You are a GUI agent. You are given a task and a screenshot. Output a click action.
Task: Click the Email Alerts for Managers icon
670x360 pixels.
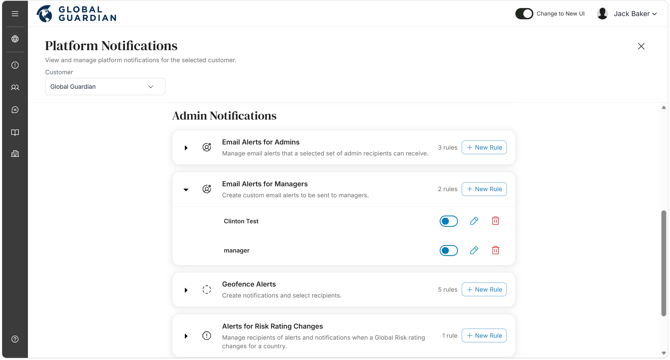tap(206, 189)
